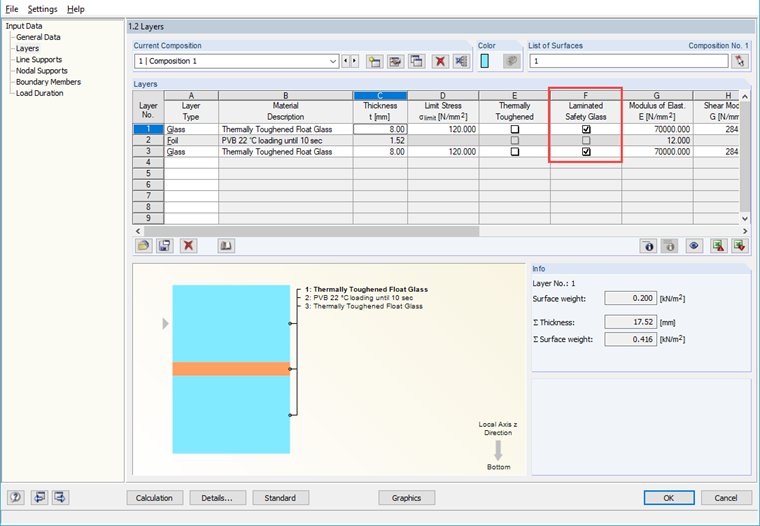Open material library book icon
This screenshot has height=526, width=760.
tap(226, 246)
